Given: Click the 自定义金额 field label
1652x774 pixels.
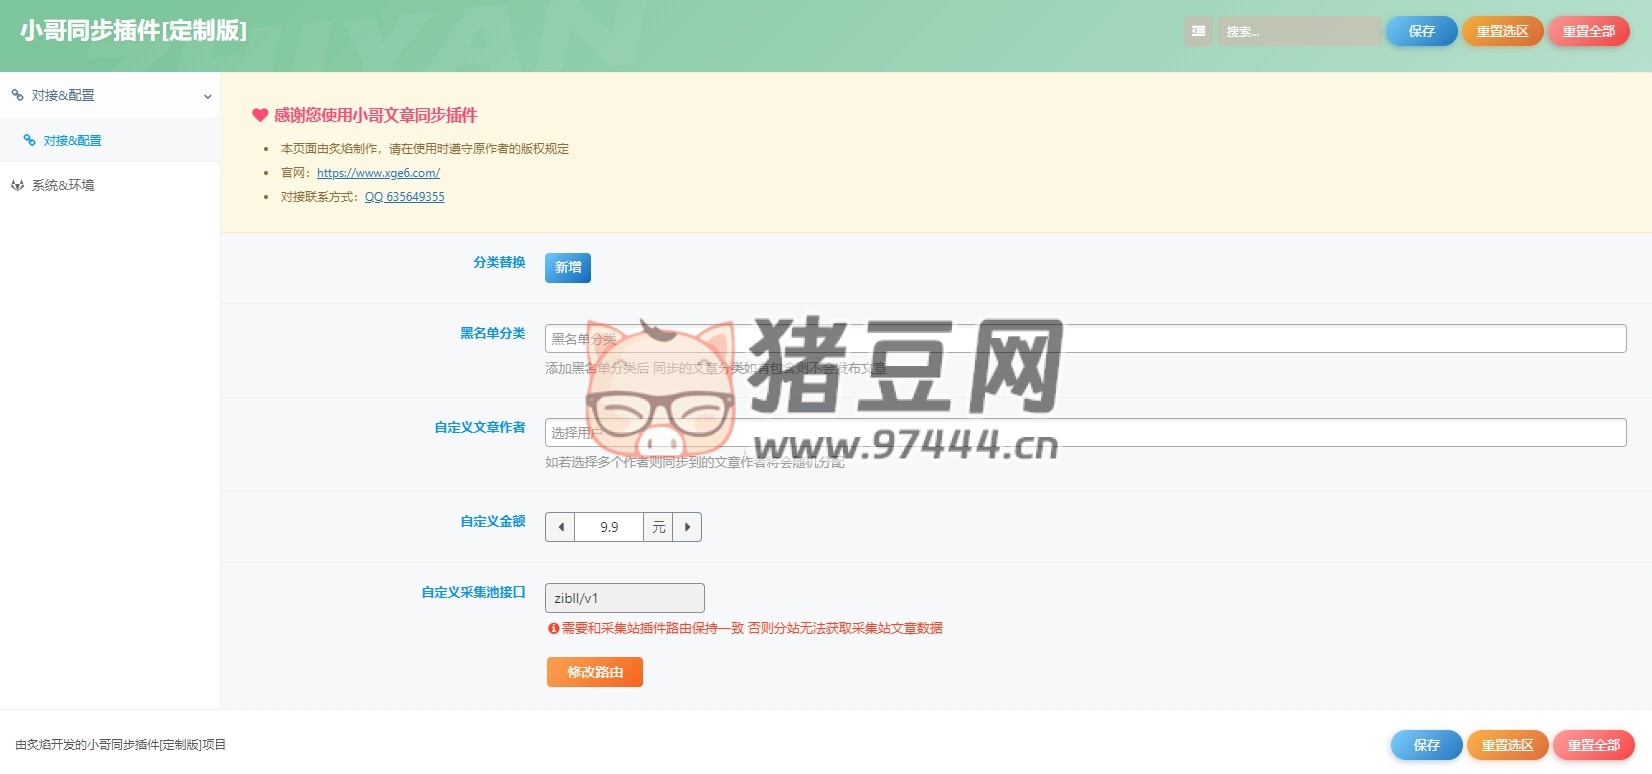Looking at the screenshot, I should [x=492, y=521].
